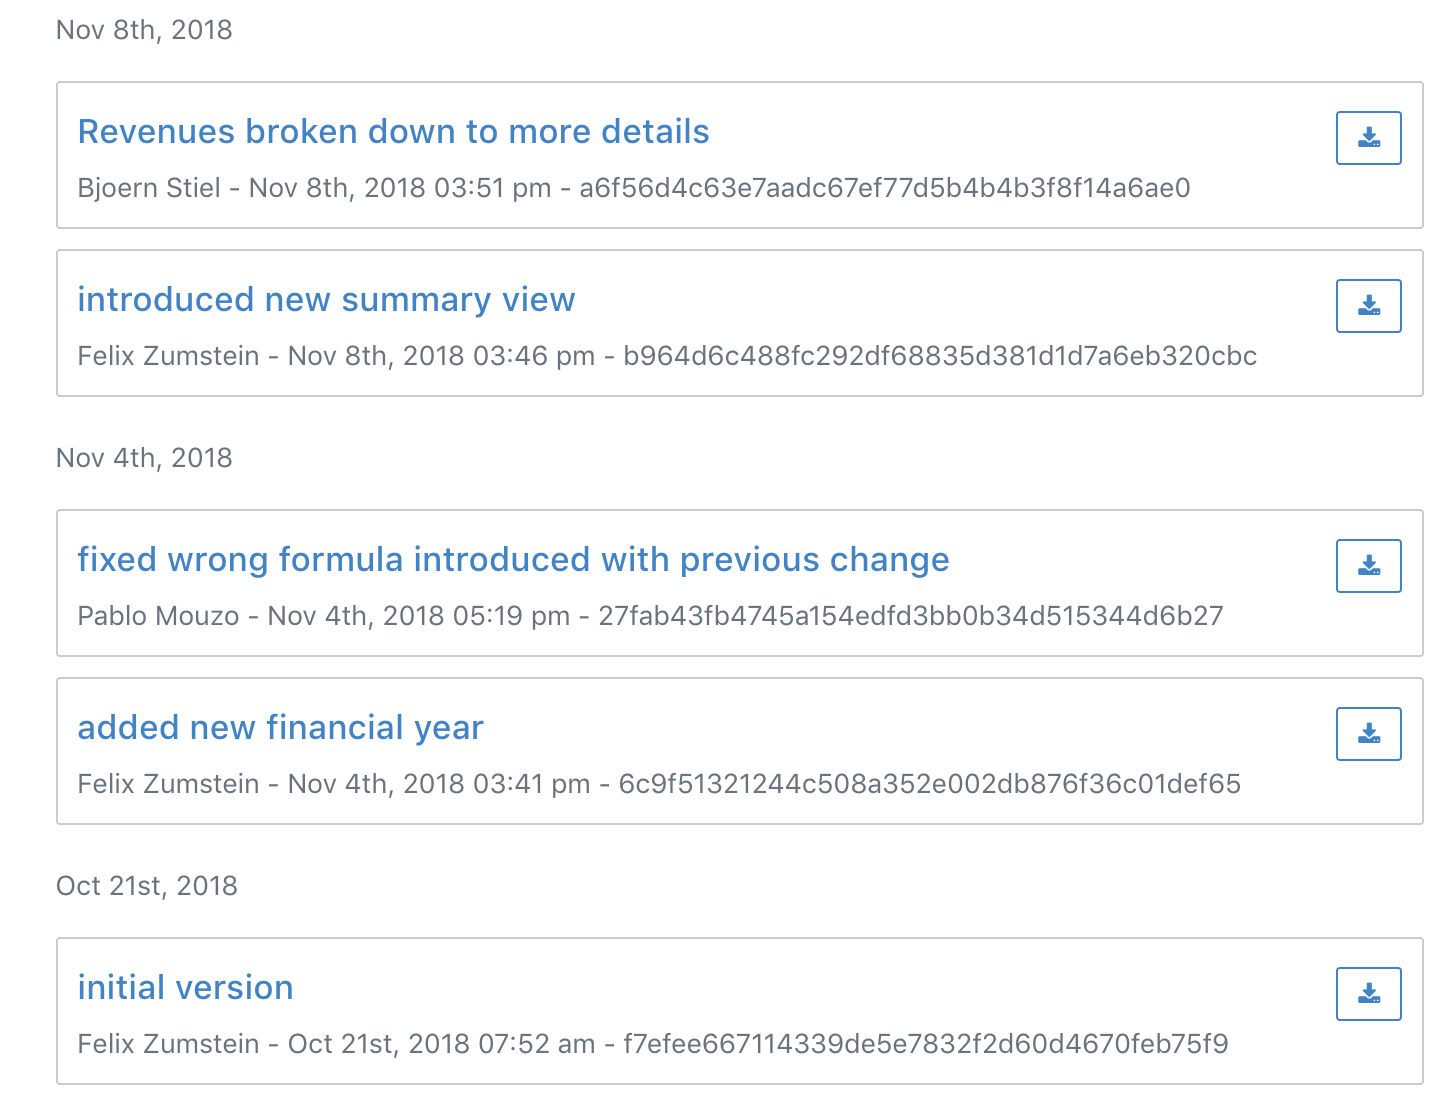The width and height of the screenshot is (1448, 1112).
Task: Click the commit hash starting with f7efee66
Action: tap(925, 1044)
